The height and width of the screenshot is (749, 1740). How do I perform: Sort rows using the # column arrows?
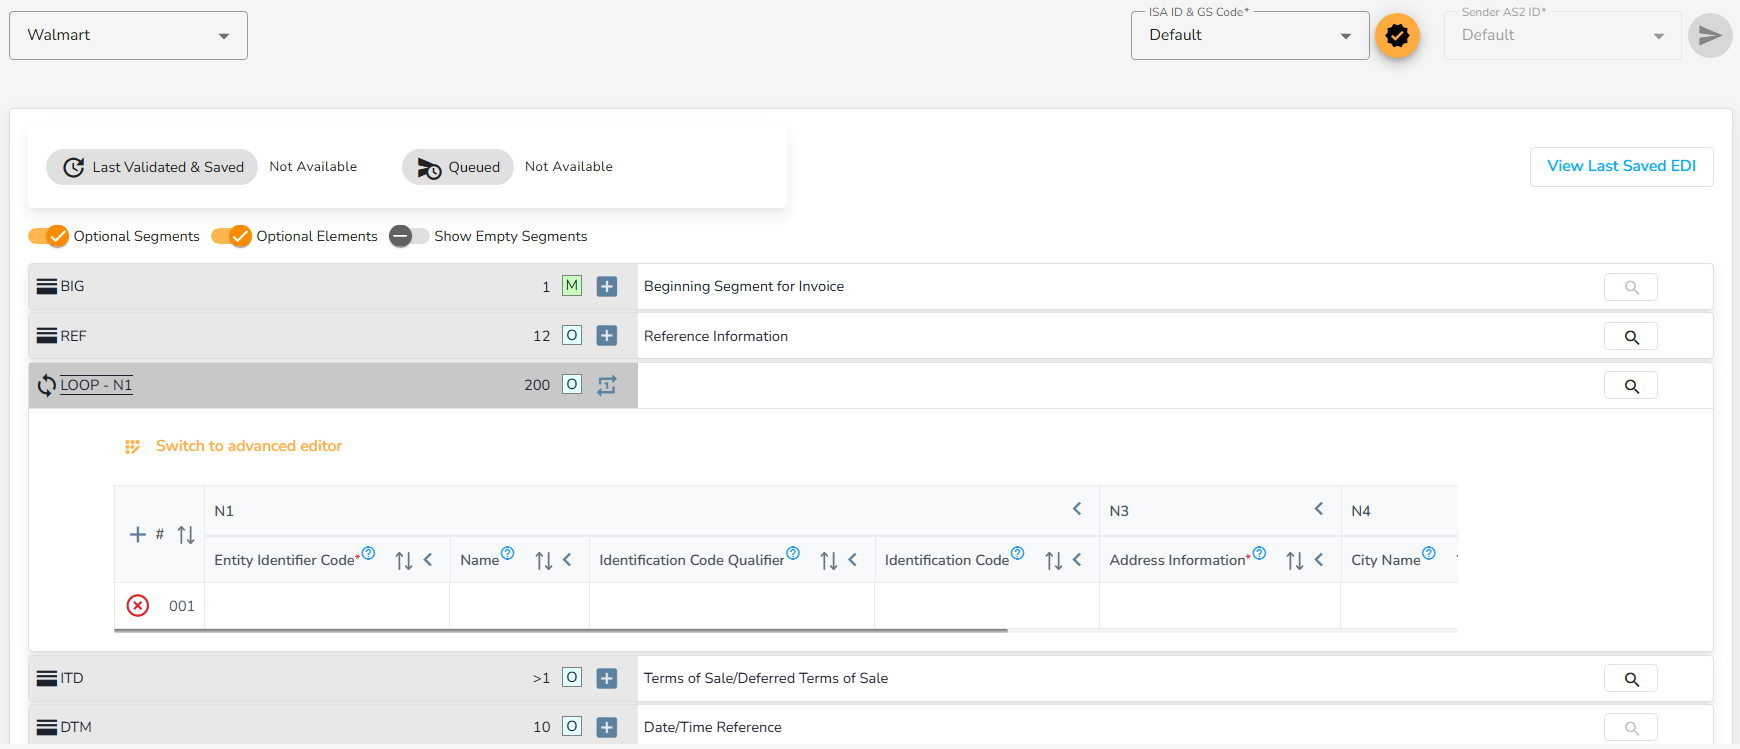click(186, 535)
